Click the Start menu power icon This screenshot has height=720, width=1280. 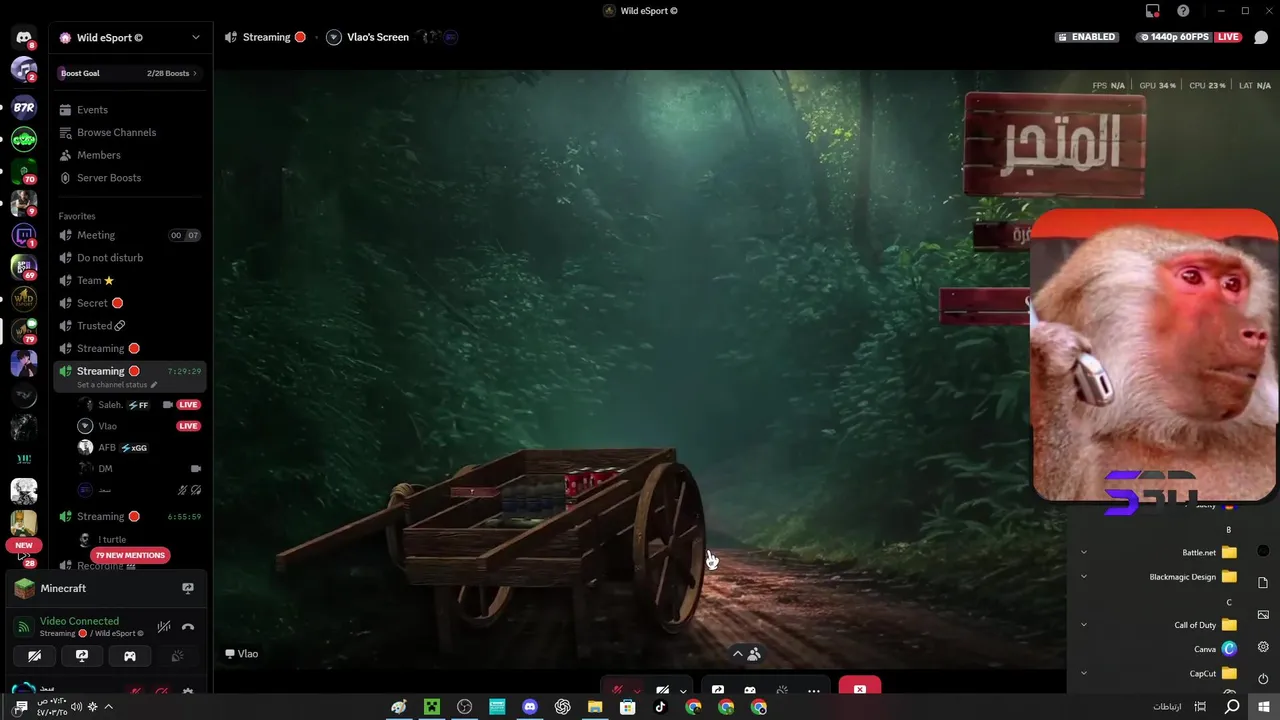(x=1263, y=679)
